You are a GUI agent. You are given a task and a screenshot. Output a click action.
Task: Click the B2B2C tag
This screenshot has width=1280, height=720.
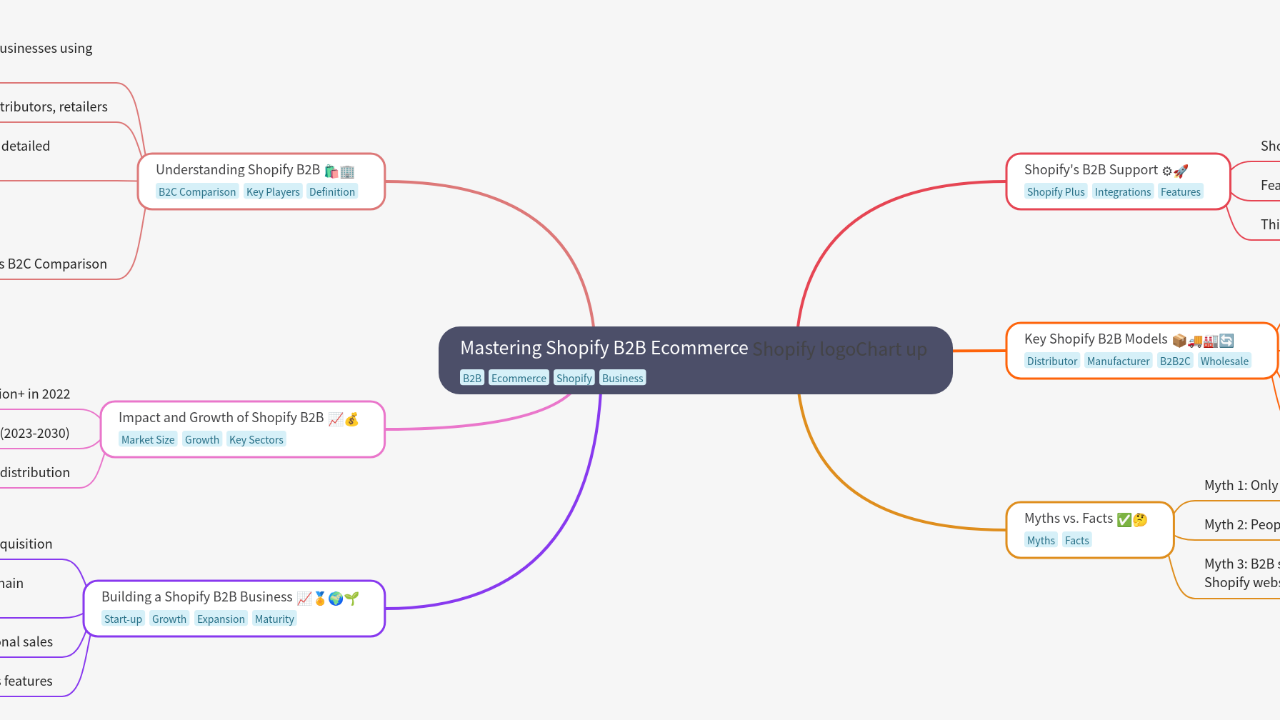point(1175,361)
